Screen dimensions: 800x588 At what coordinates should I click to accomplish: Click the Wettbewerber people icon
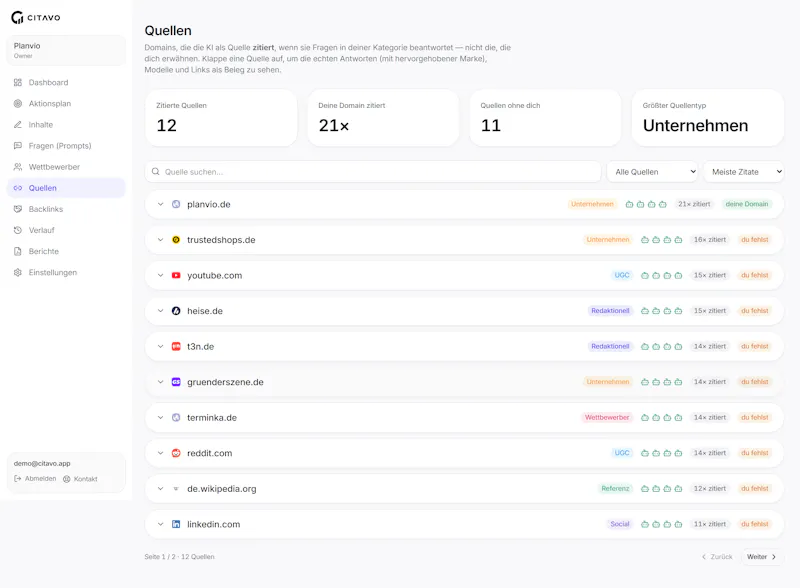(18, 167)
